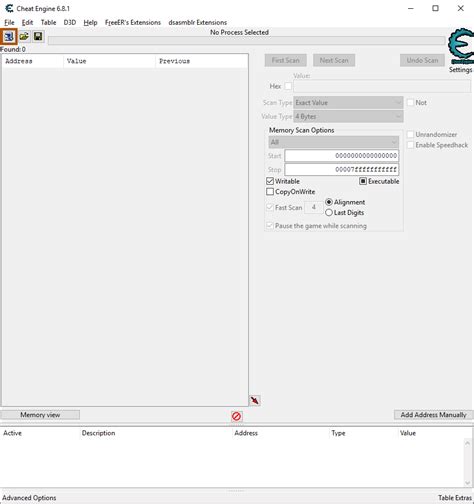
Task: Click the First Scan button
Action: coord(285,60)
